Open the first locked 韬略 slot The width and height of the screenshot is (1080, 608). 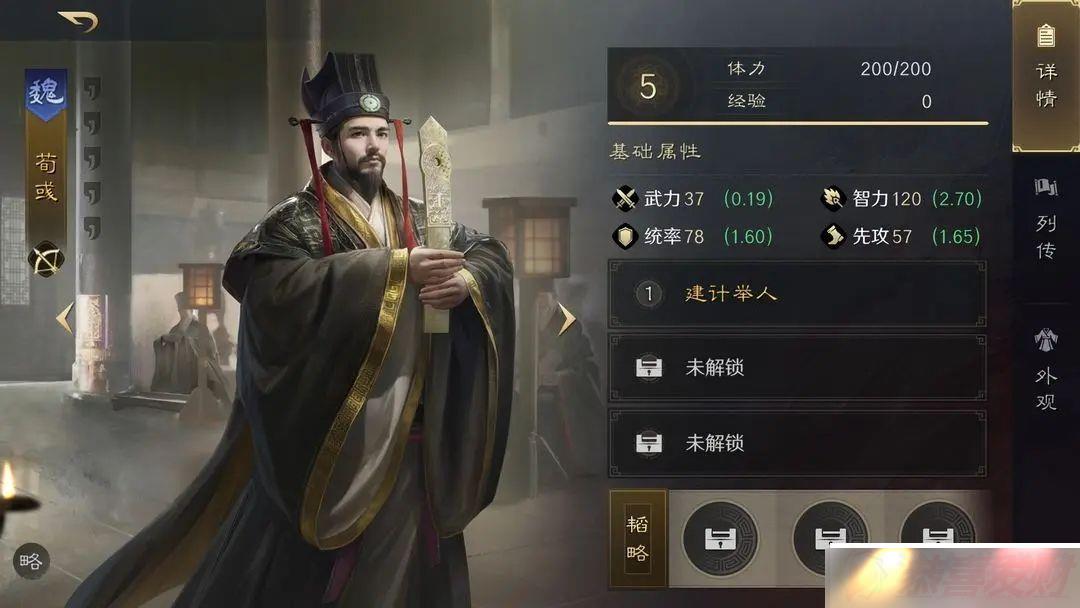tap(720, 538)
